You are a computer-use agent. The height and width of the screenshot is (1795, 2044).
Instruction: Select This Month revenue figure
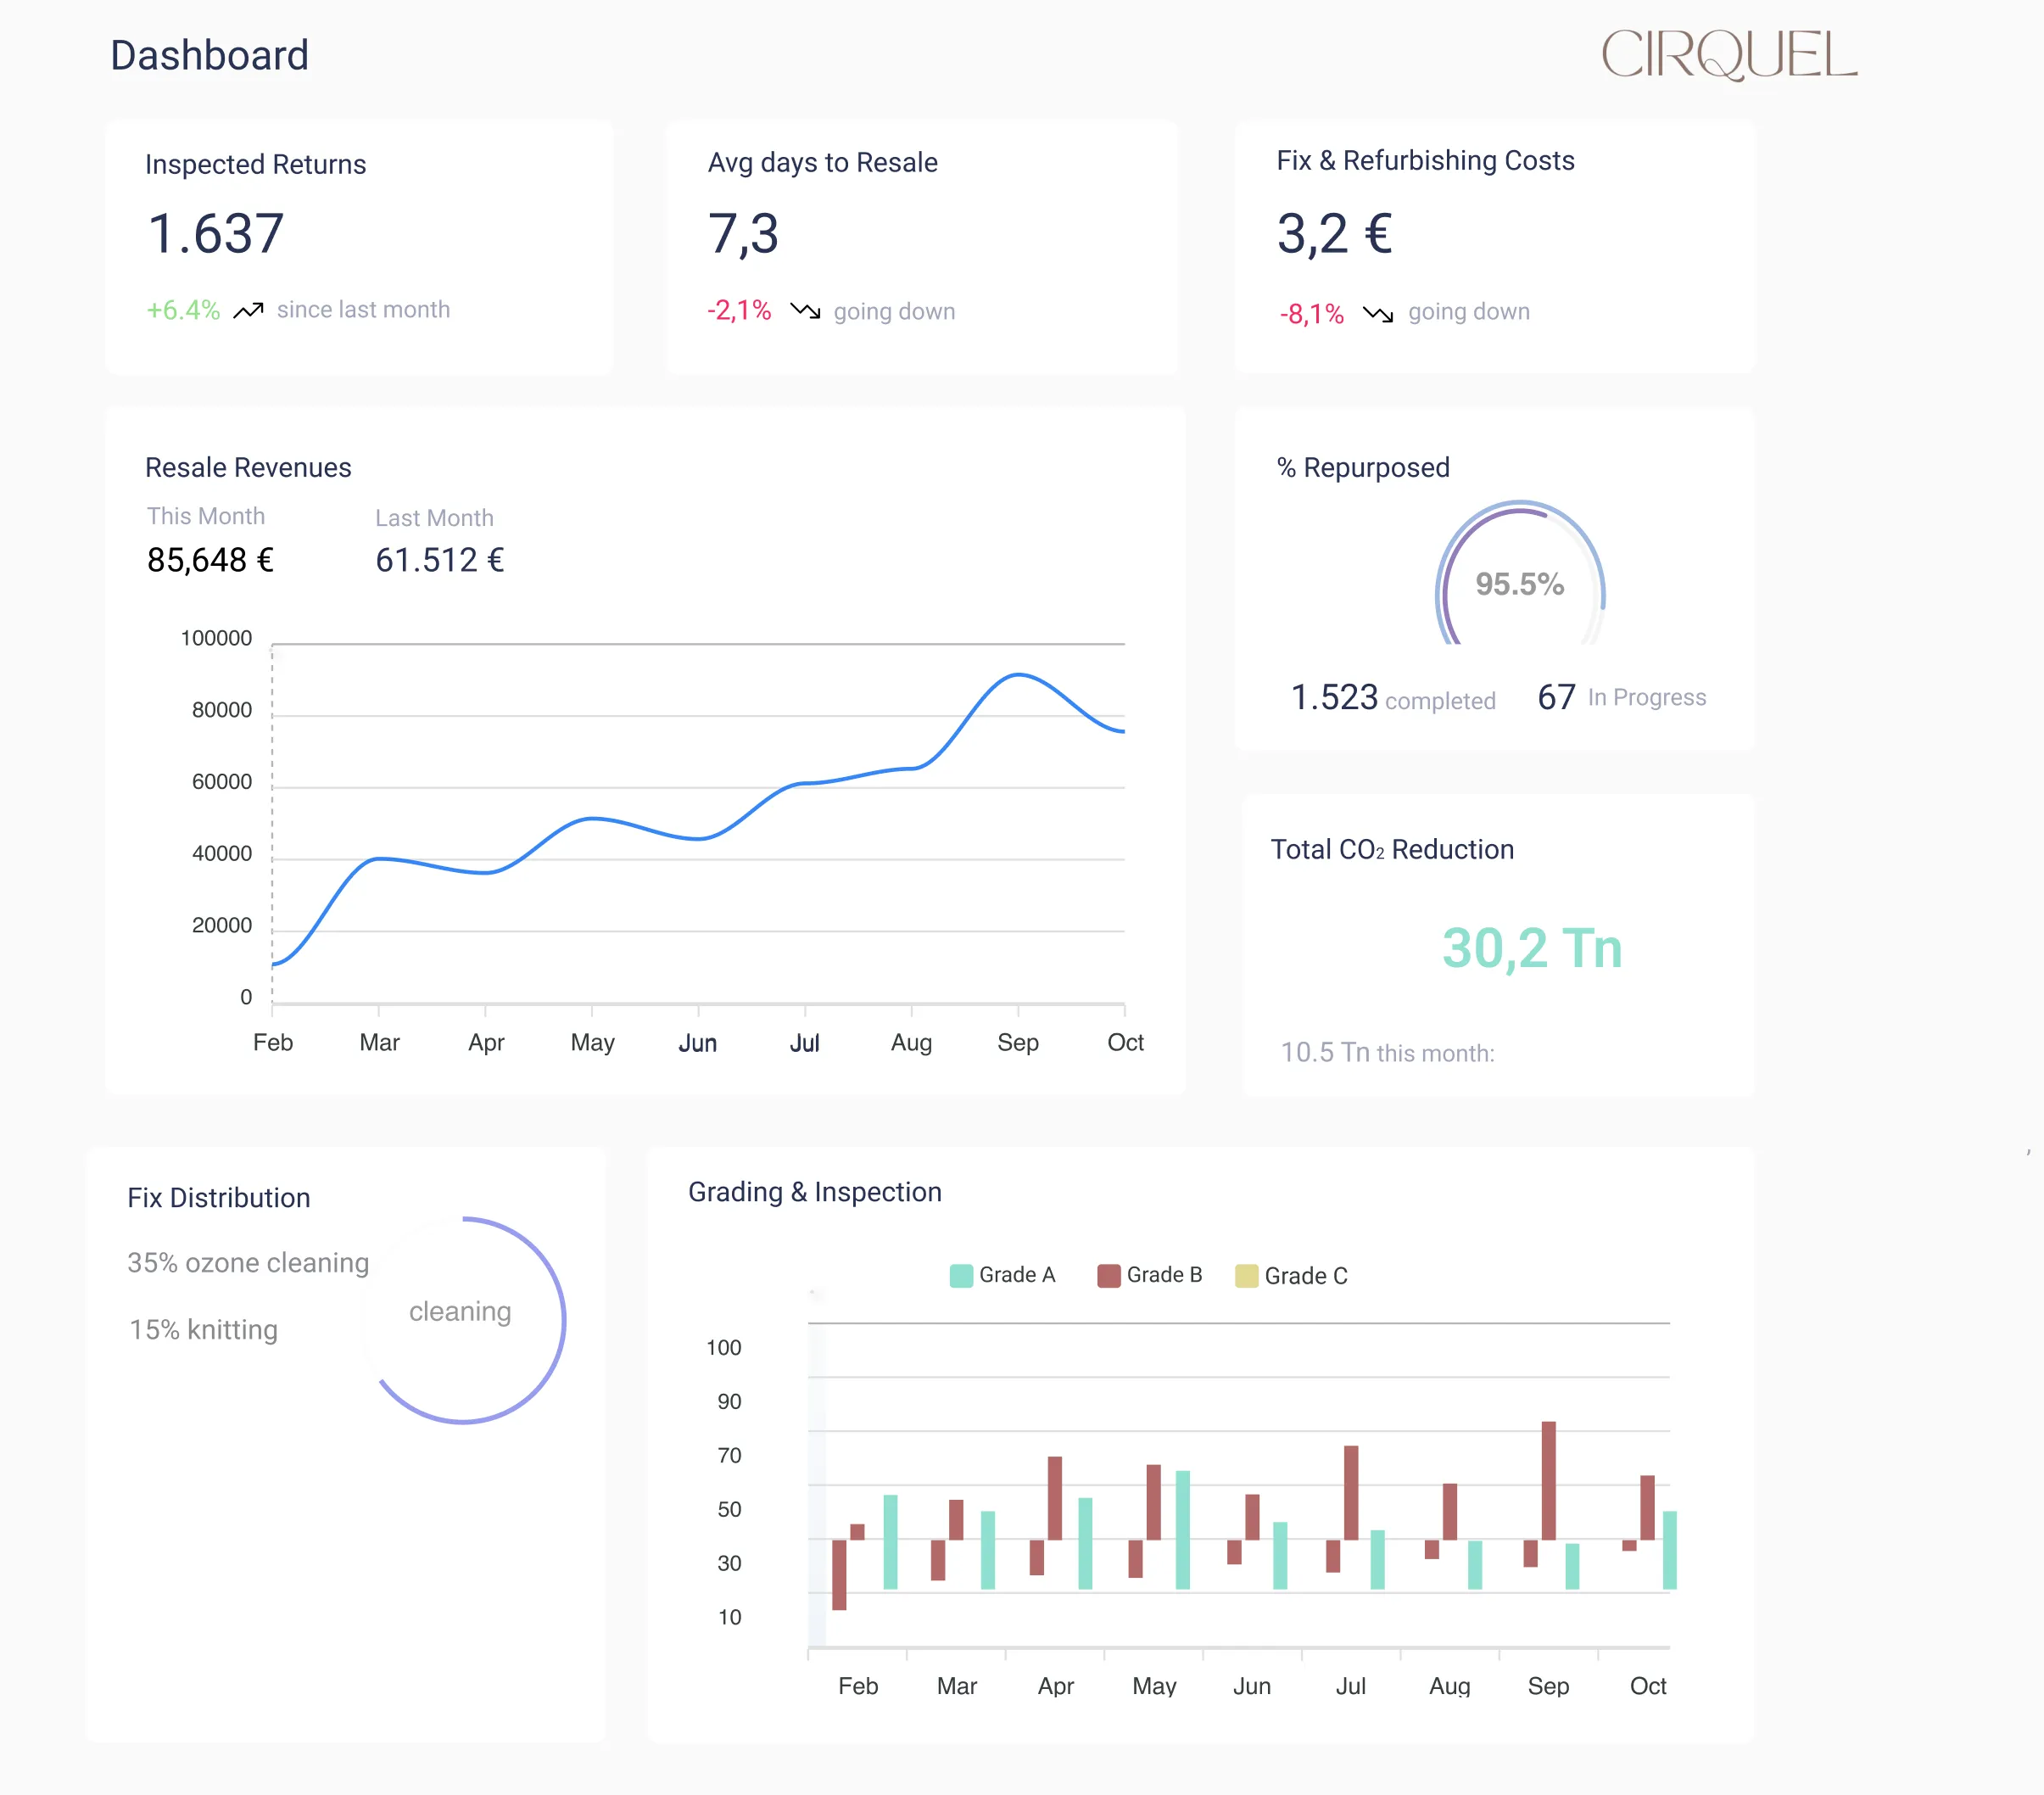210,560
